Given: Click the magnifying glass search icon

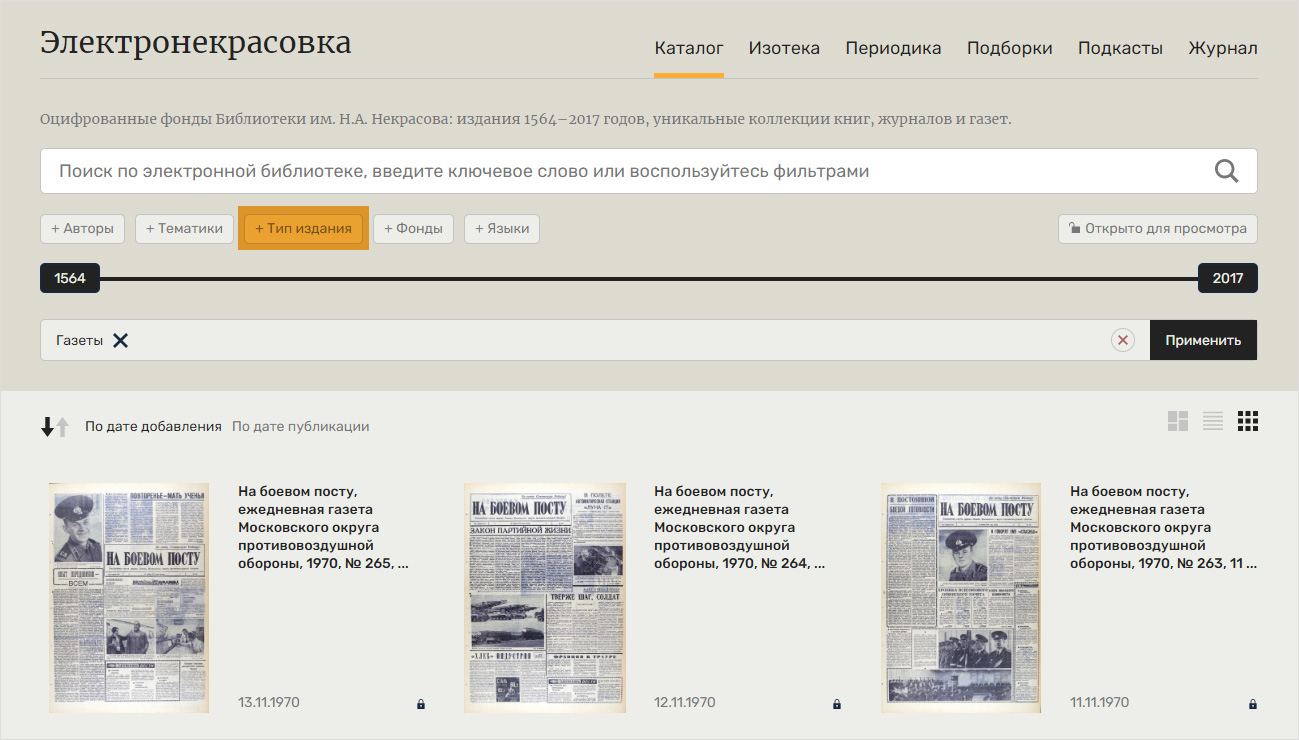Looking at the screenshot, I should 1226,171.
